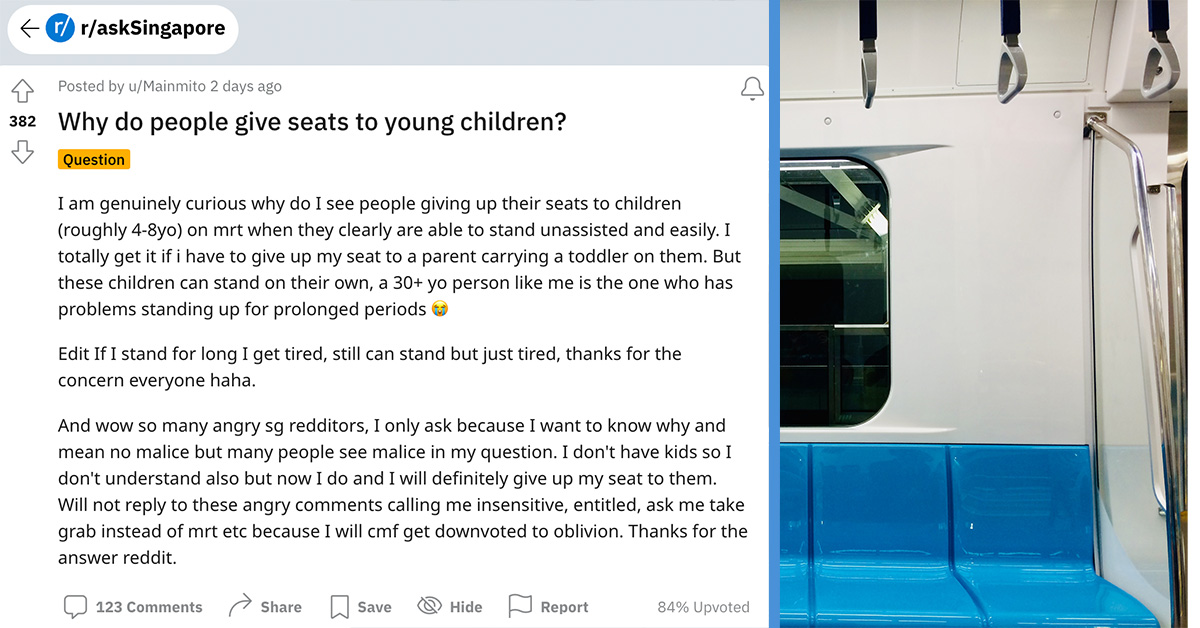Click the back arrow to leave the post

(x=30, y=28)
